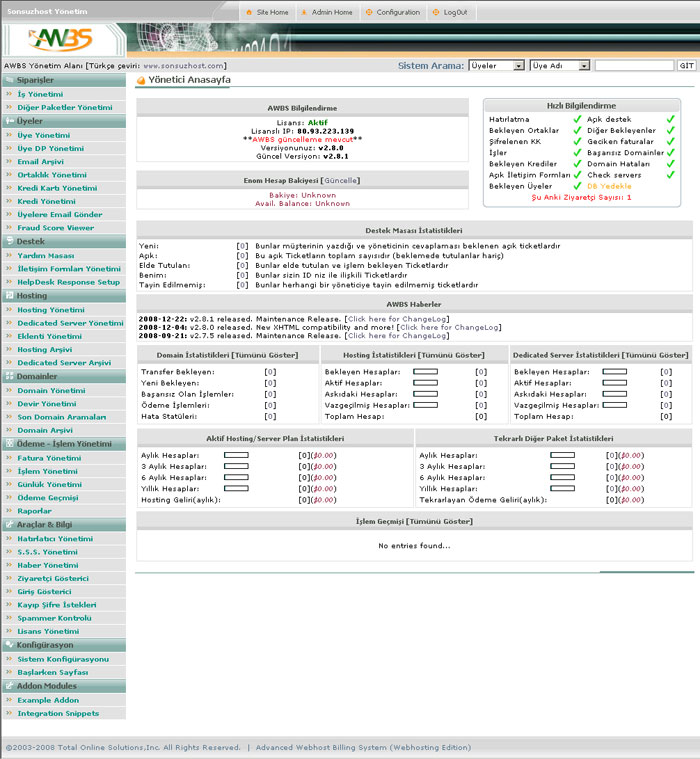Open Üye Yönetimi in sidebar
This screenshot has height=759, width=700.
tap(44, 135)
